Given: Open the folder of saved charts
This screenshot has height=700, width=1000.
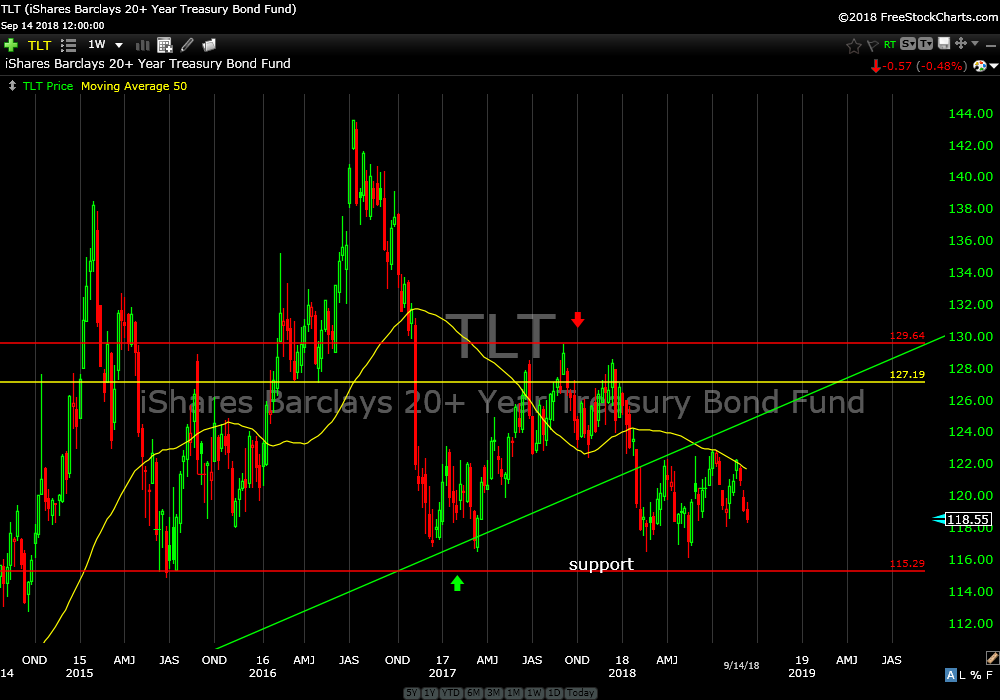Looking at the screenshot, I should pos(209,45).
